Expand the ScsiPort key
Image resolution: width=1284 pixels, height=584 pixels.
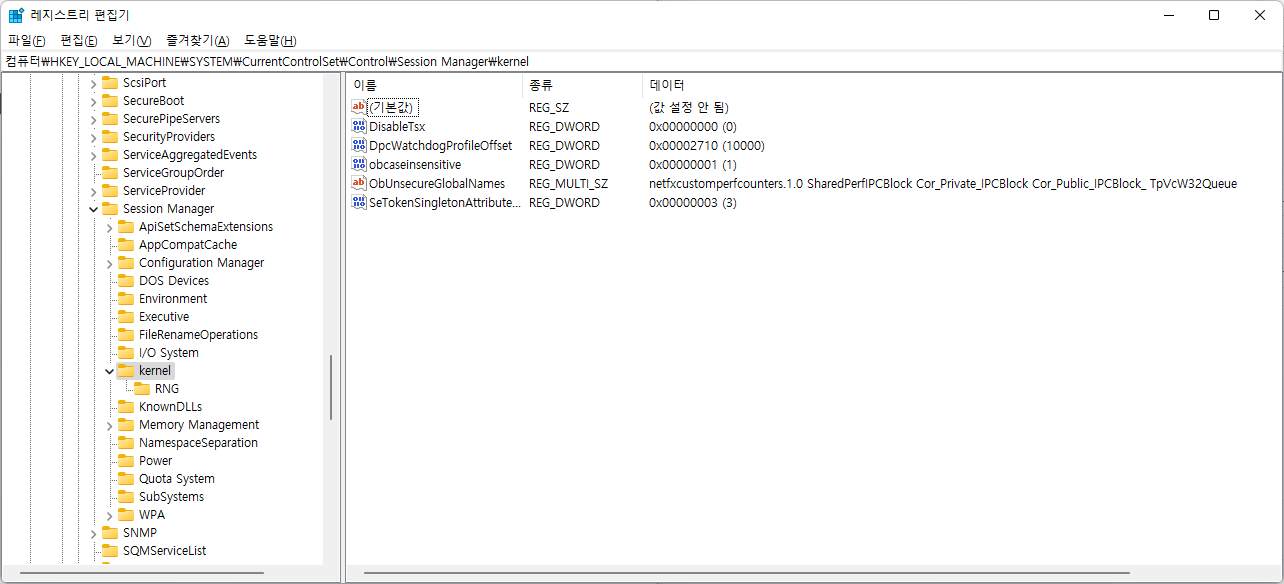pyautogui.click(x=93, y=83)
